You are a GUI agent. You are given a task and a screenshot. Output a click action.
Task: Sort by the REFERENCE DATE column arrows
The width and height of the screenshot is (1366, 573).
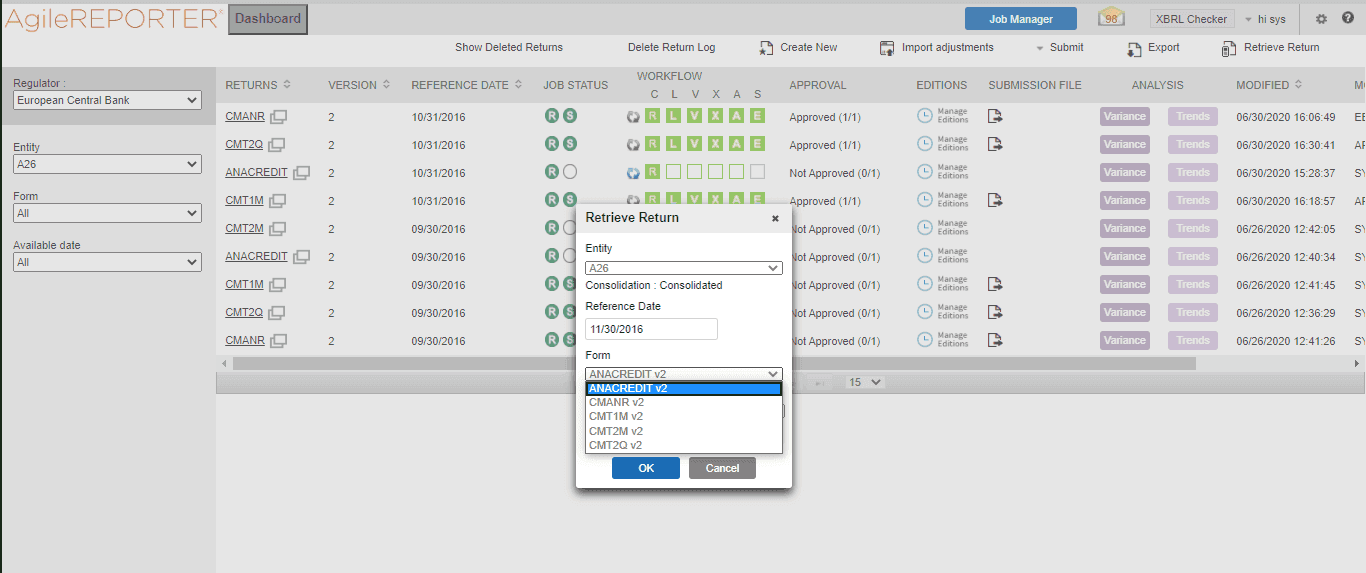[518, 85]
